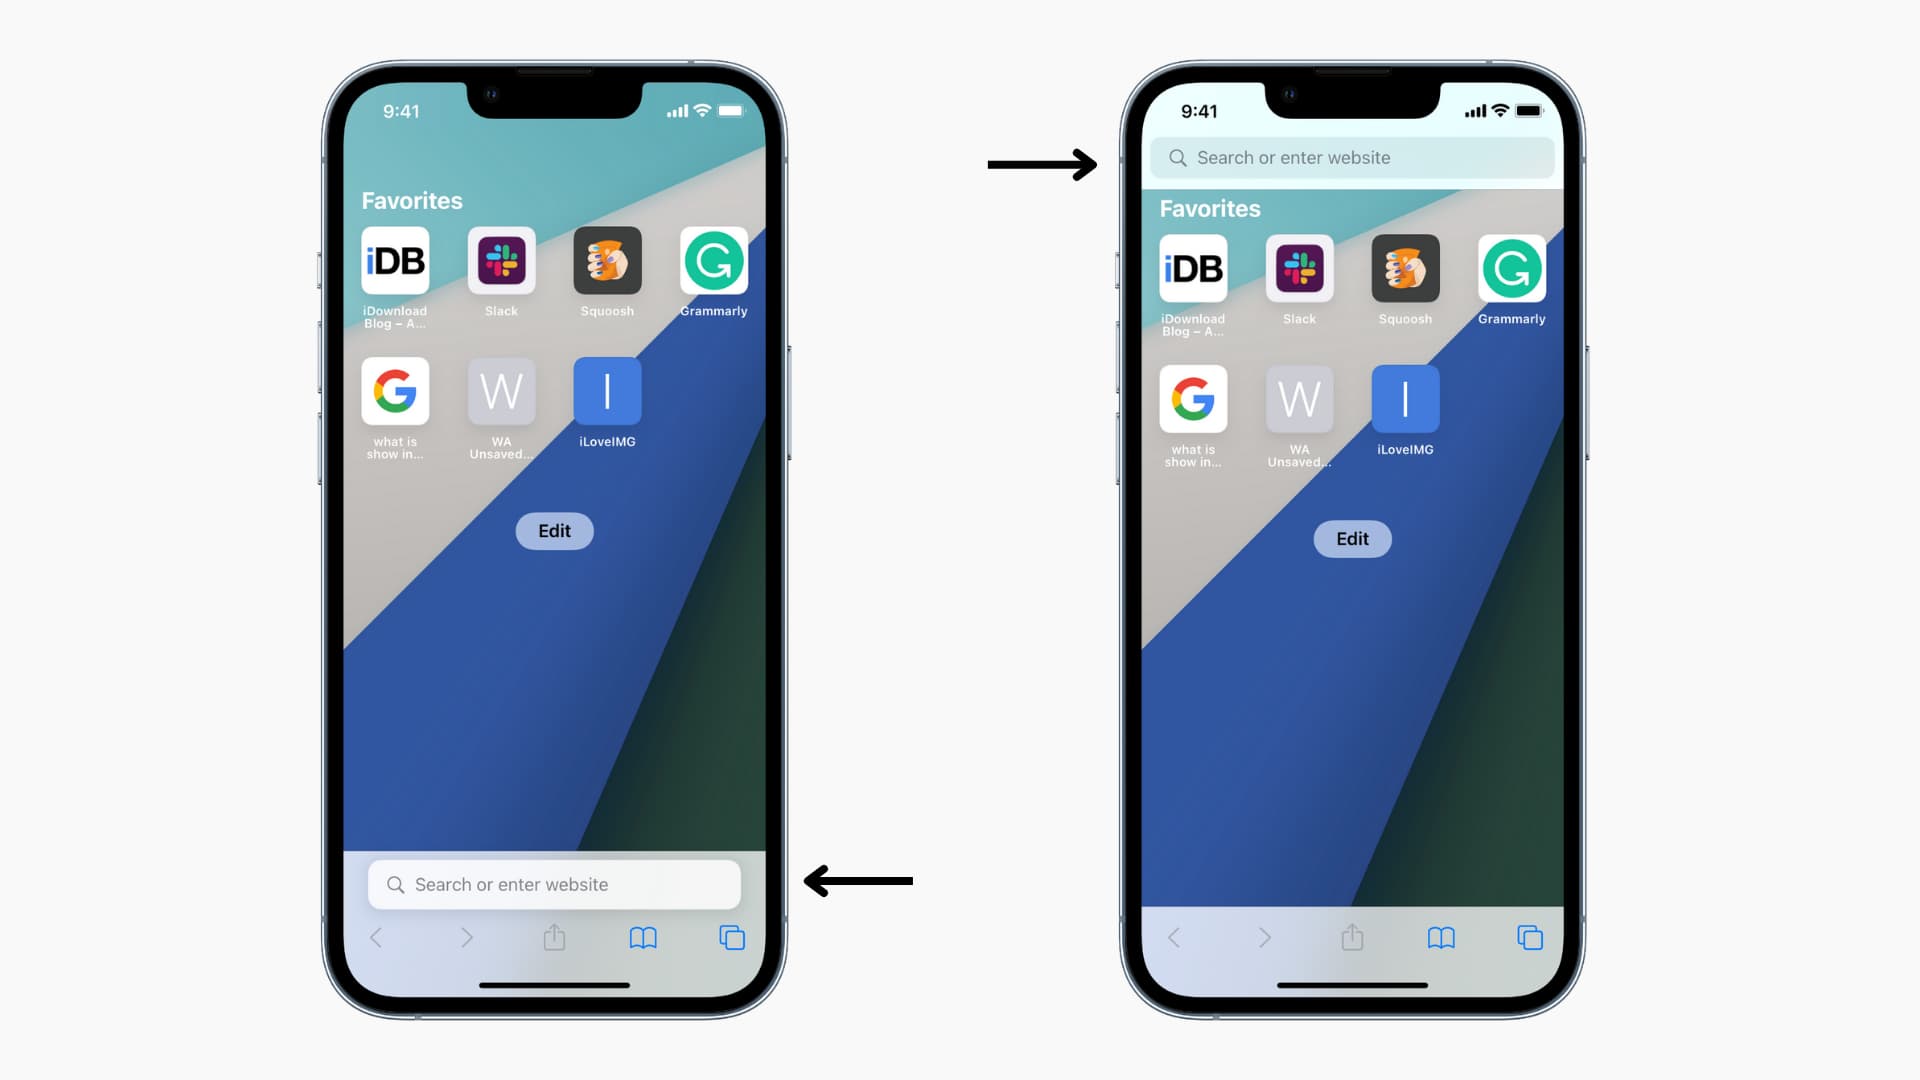Open Google search shortcut
Viewport: 1920px width, 1080px height.
click(396, 390)
